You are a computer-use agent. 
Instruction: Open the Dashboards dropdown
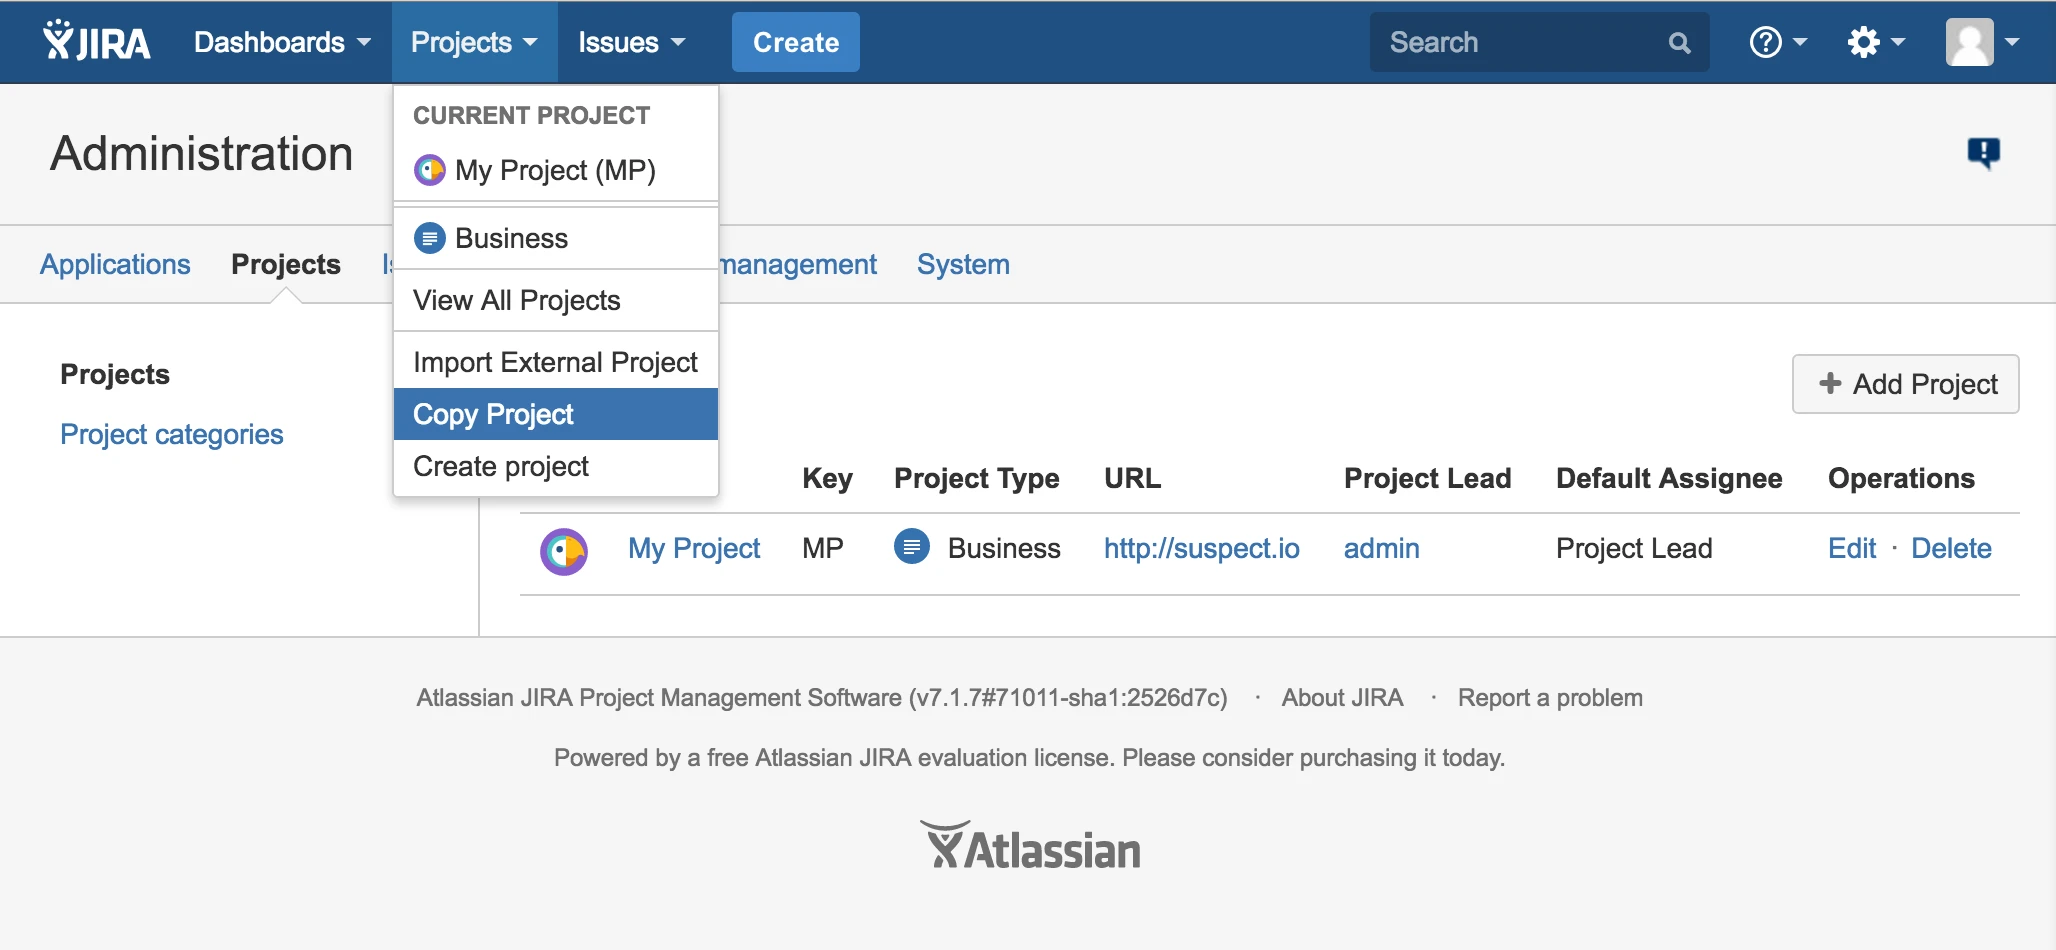279,42
